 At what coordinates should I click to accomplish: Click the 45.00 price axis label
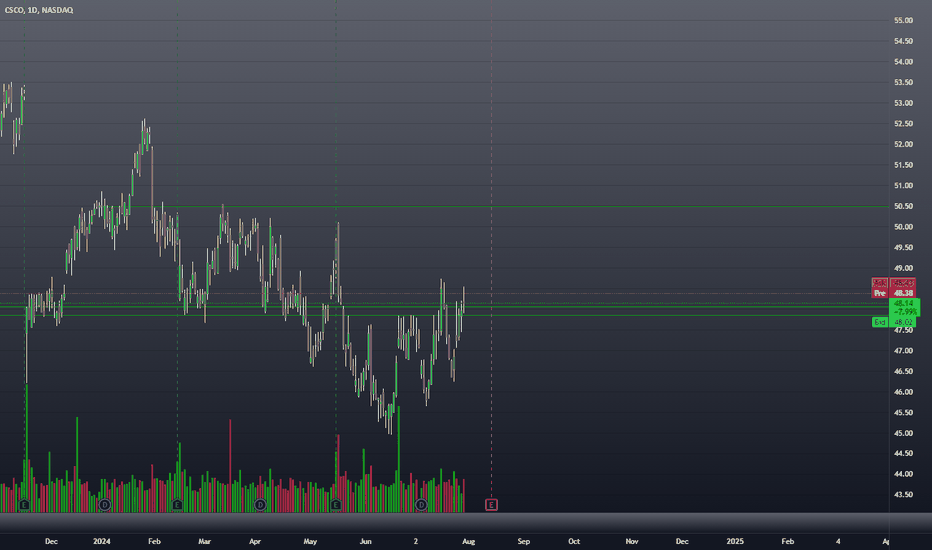coord(903,433)
